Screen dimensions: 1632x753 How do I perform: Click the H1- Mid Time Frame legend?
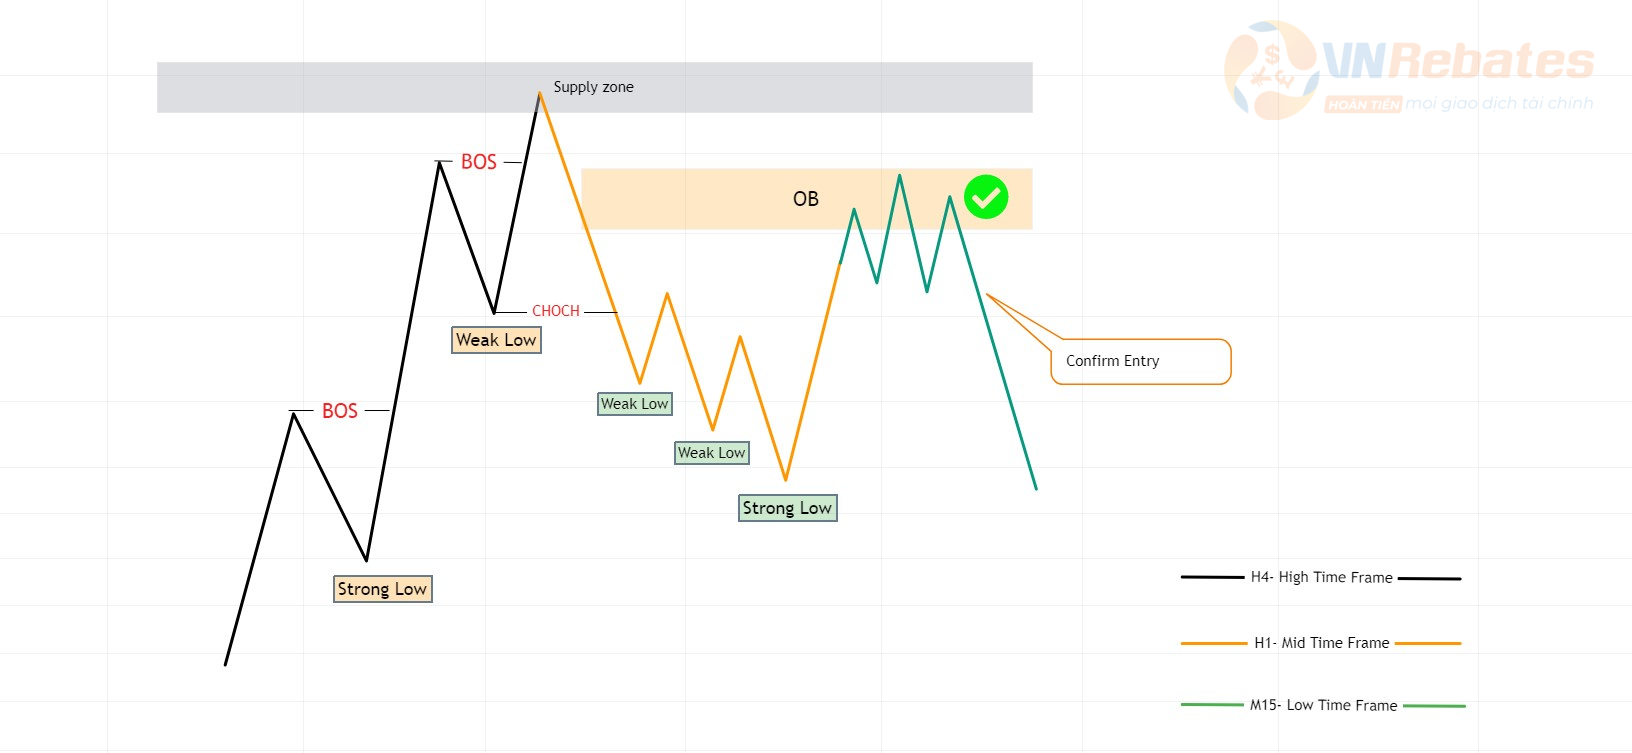(1322, 643)
